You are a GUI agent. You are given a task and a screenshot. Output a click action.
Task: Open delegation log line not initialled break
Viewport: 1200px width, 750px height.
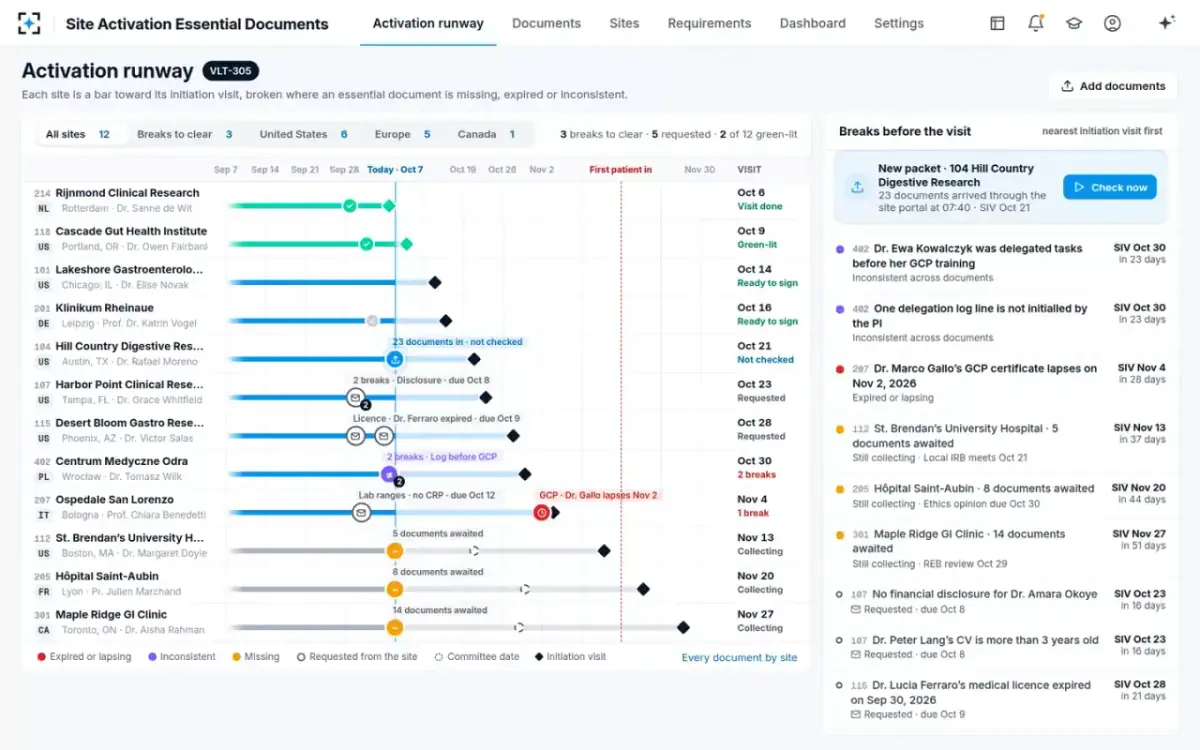tap(999, 323)
